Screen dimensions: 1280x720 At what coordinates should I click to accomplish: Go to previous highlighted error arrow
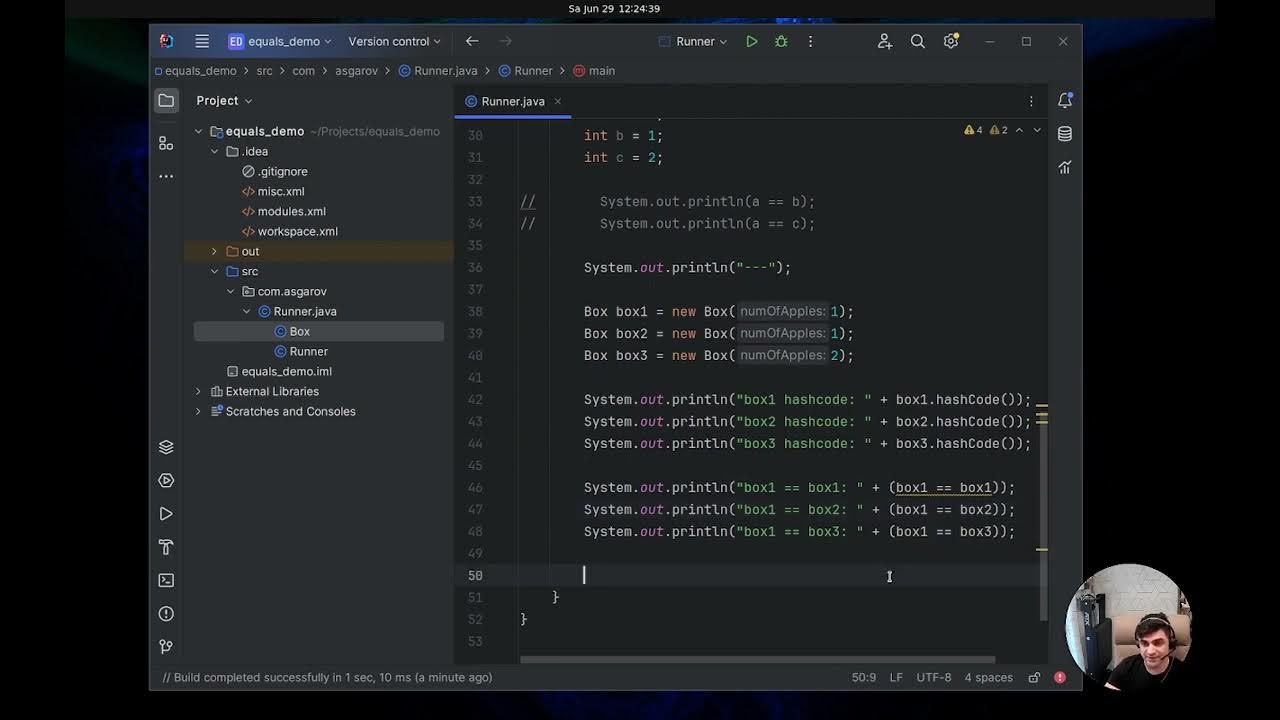pos(1019,131)
